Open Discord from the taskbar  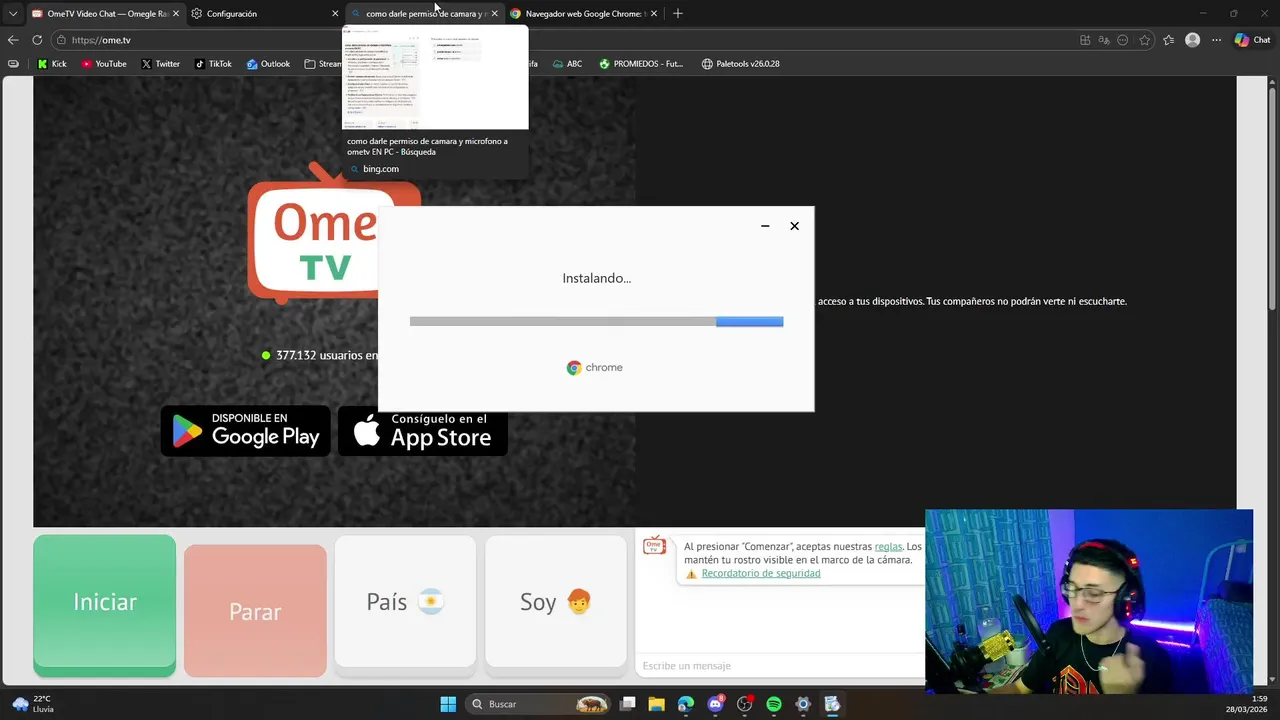(715, 704)
